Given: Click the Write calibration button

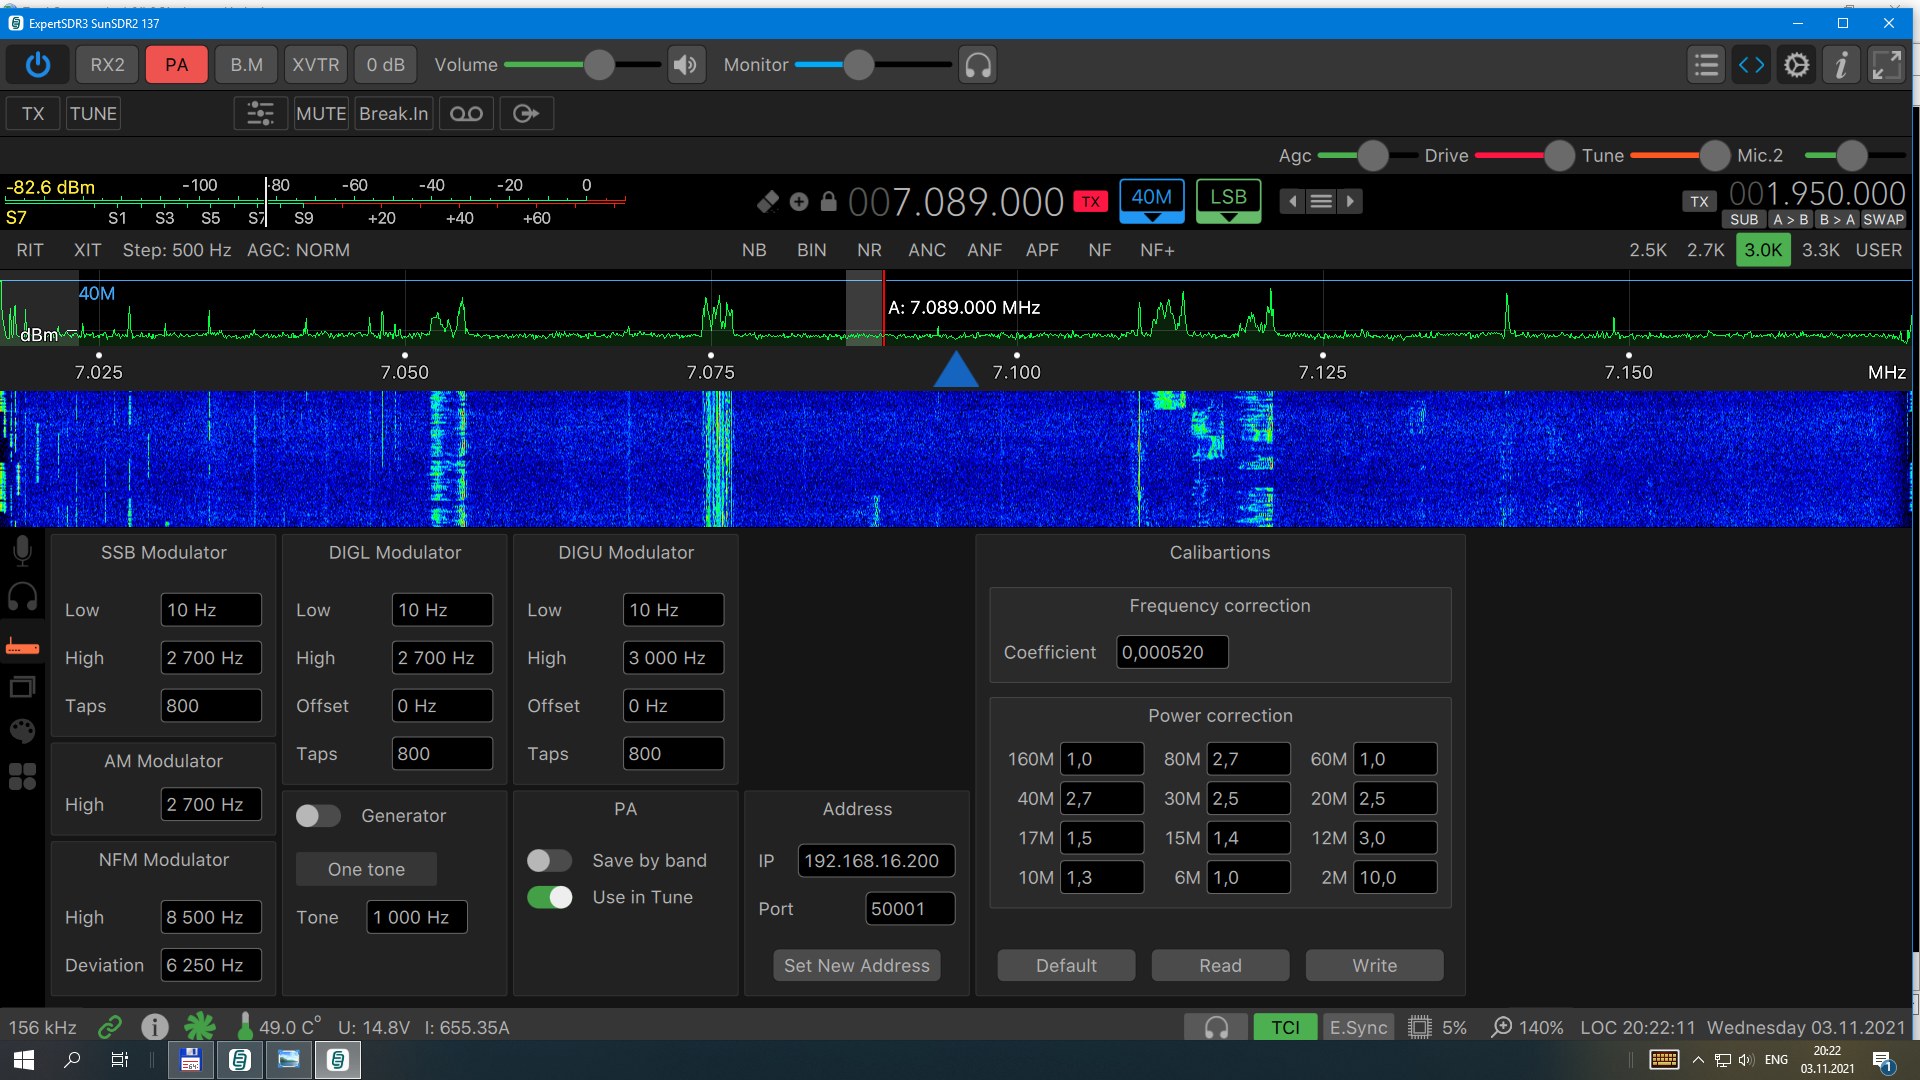Looking at the screenshot, I should [1374, 966].
